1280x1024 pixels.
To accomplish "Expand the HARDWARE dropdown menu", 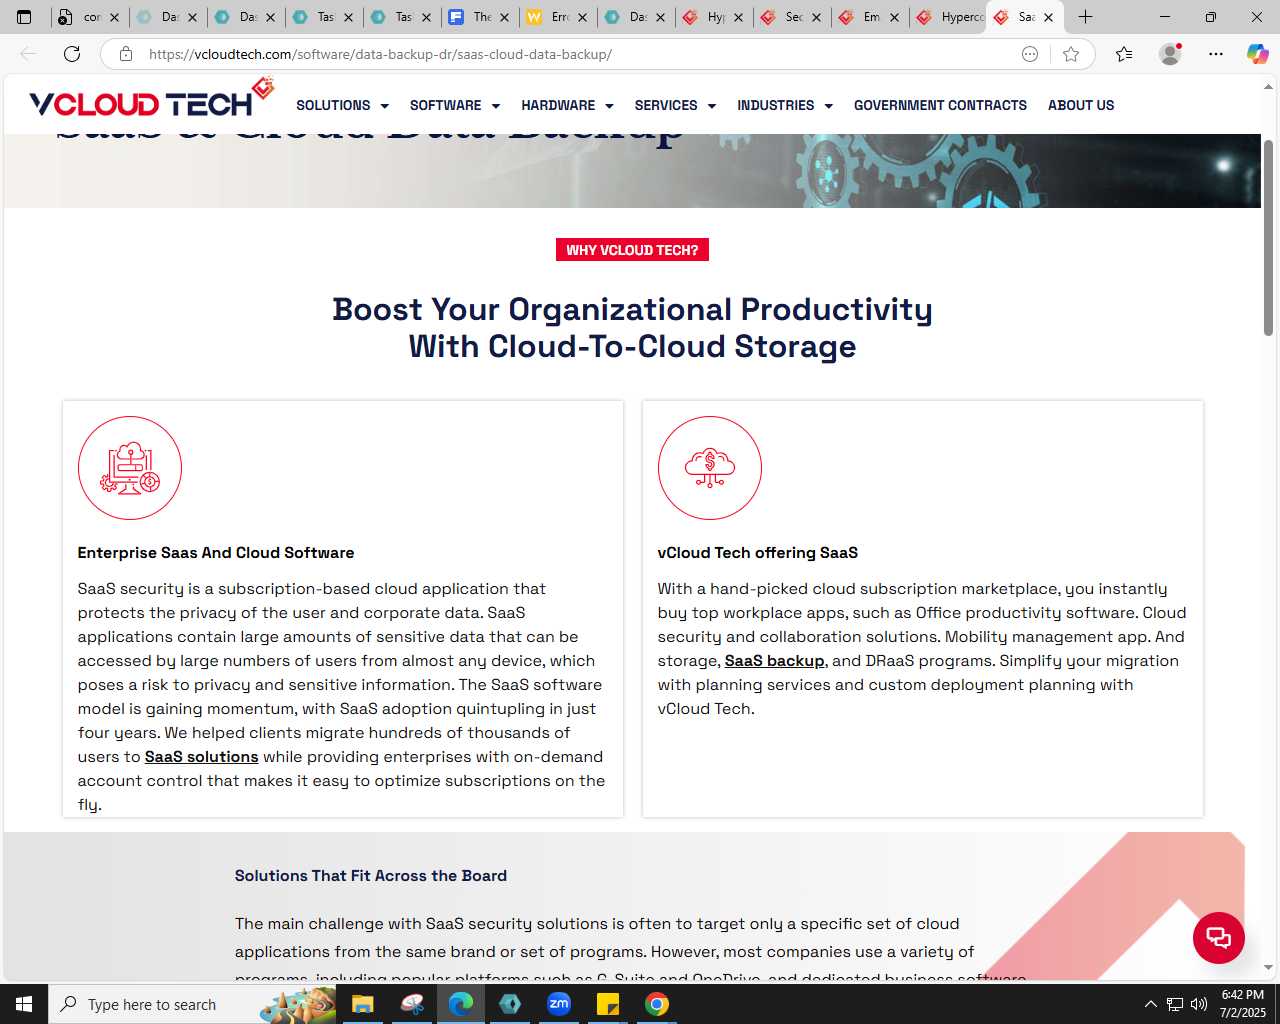I will coord(567,105).
